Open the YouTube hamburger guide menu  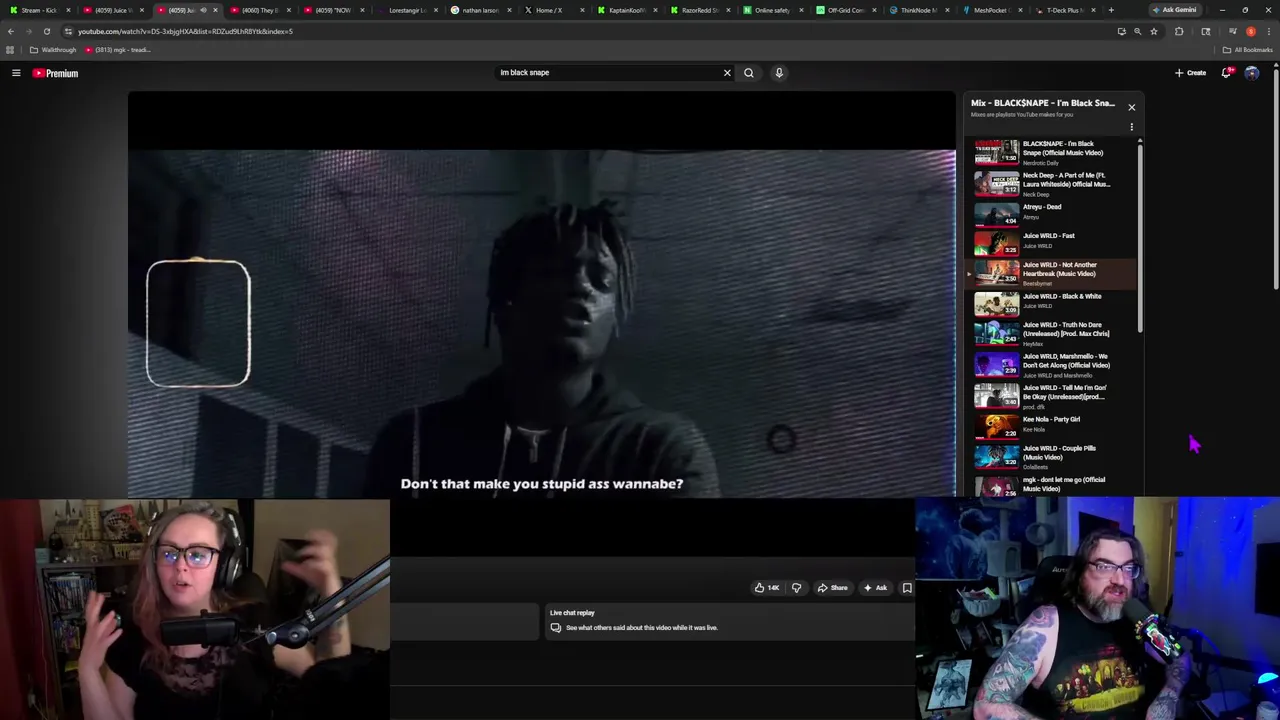(x=16, y=73)
